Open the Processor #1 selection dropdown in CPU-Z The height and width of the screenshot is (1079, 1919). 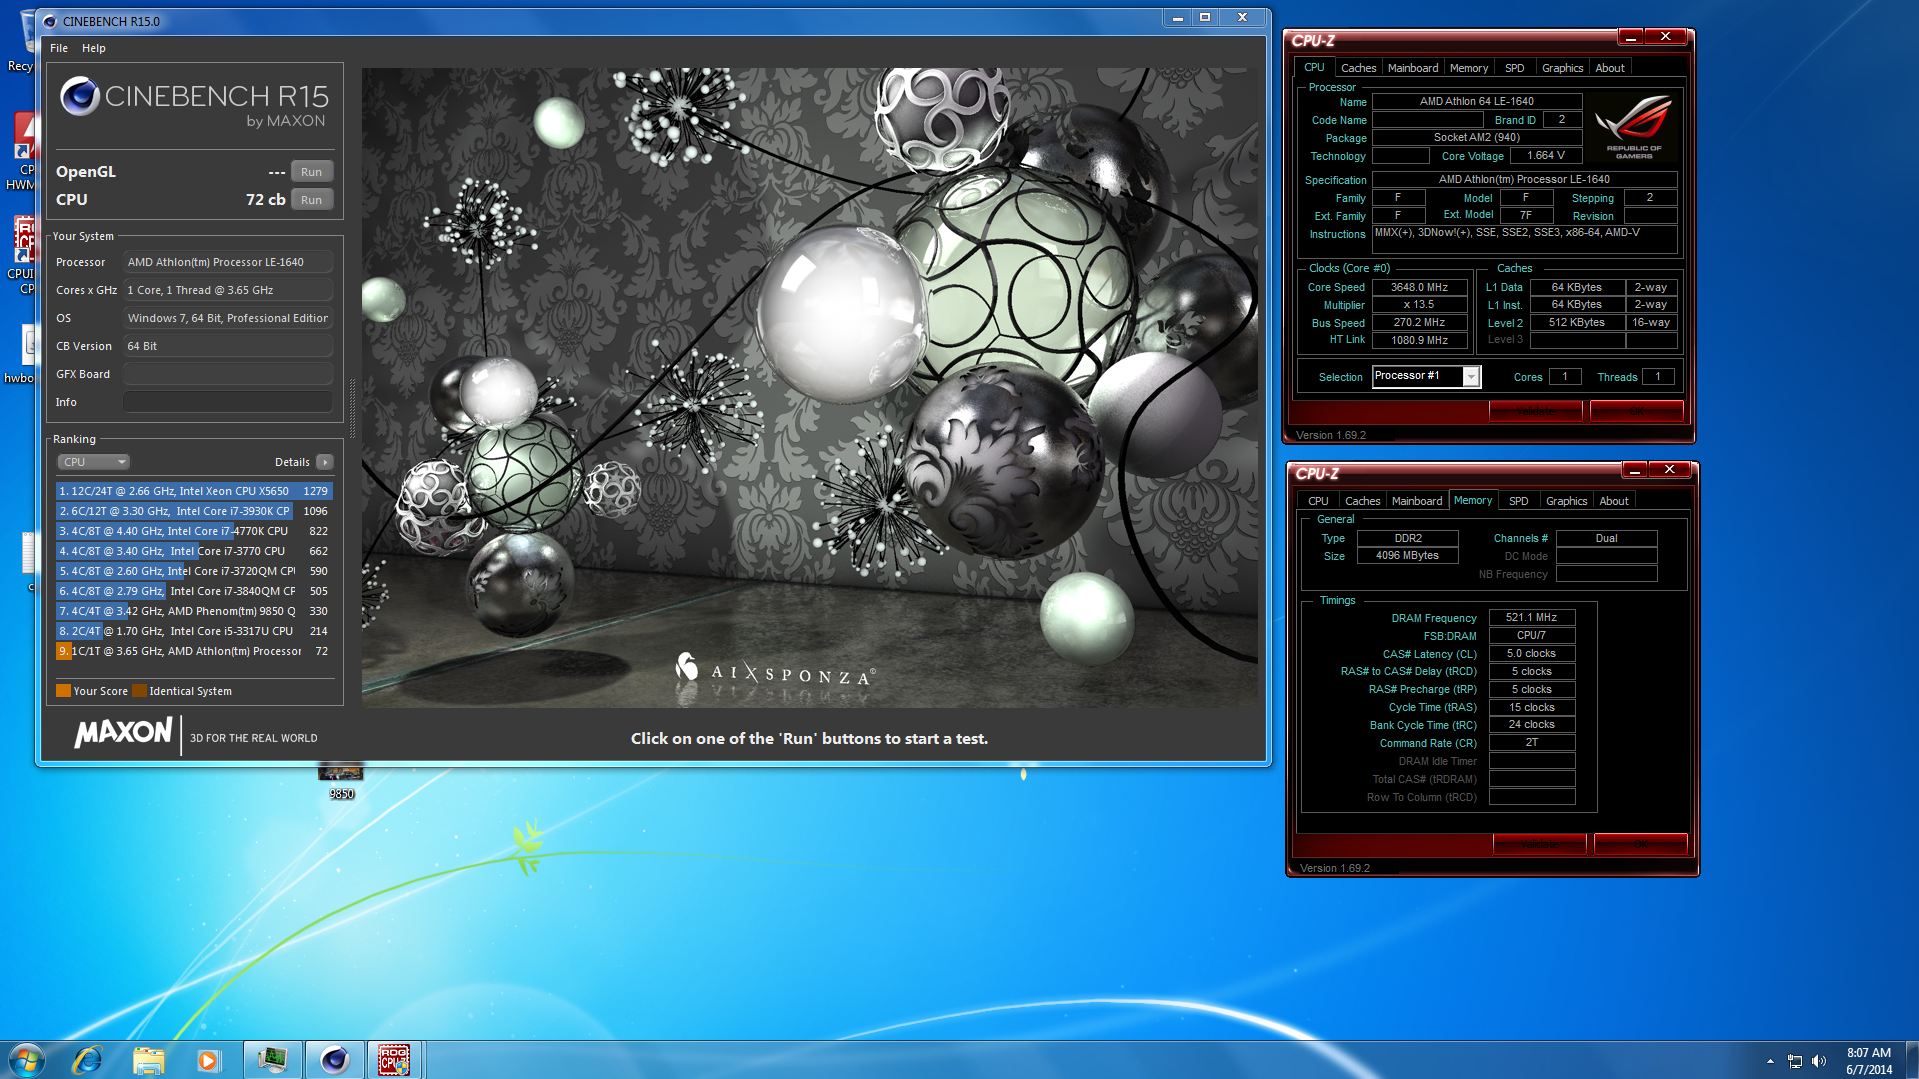1471,377
